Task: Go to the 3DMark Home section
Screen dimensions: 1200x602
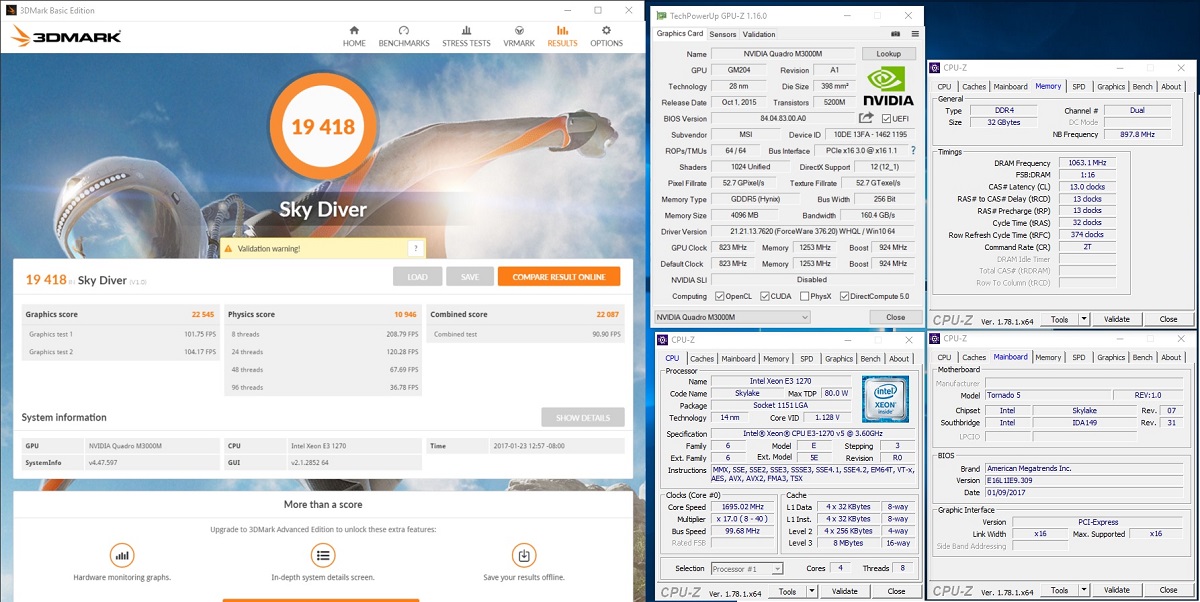Action: pos(354,36)
